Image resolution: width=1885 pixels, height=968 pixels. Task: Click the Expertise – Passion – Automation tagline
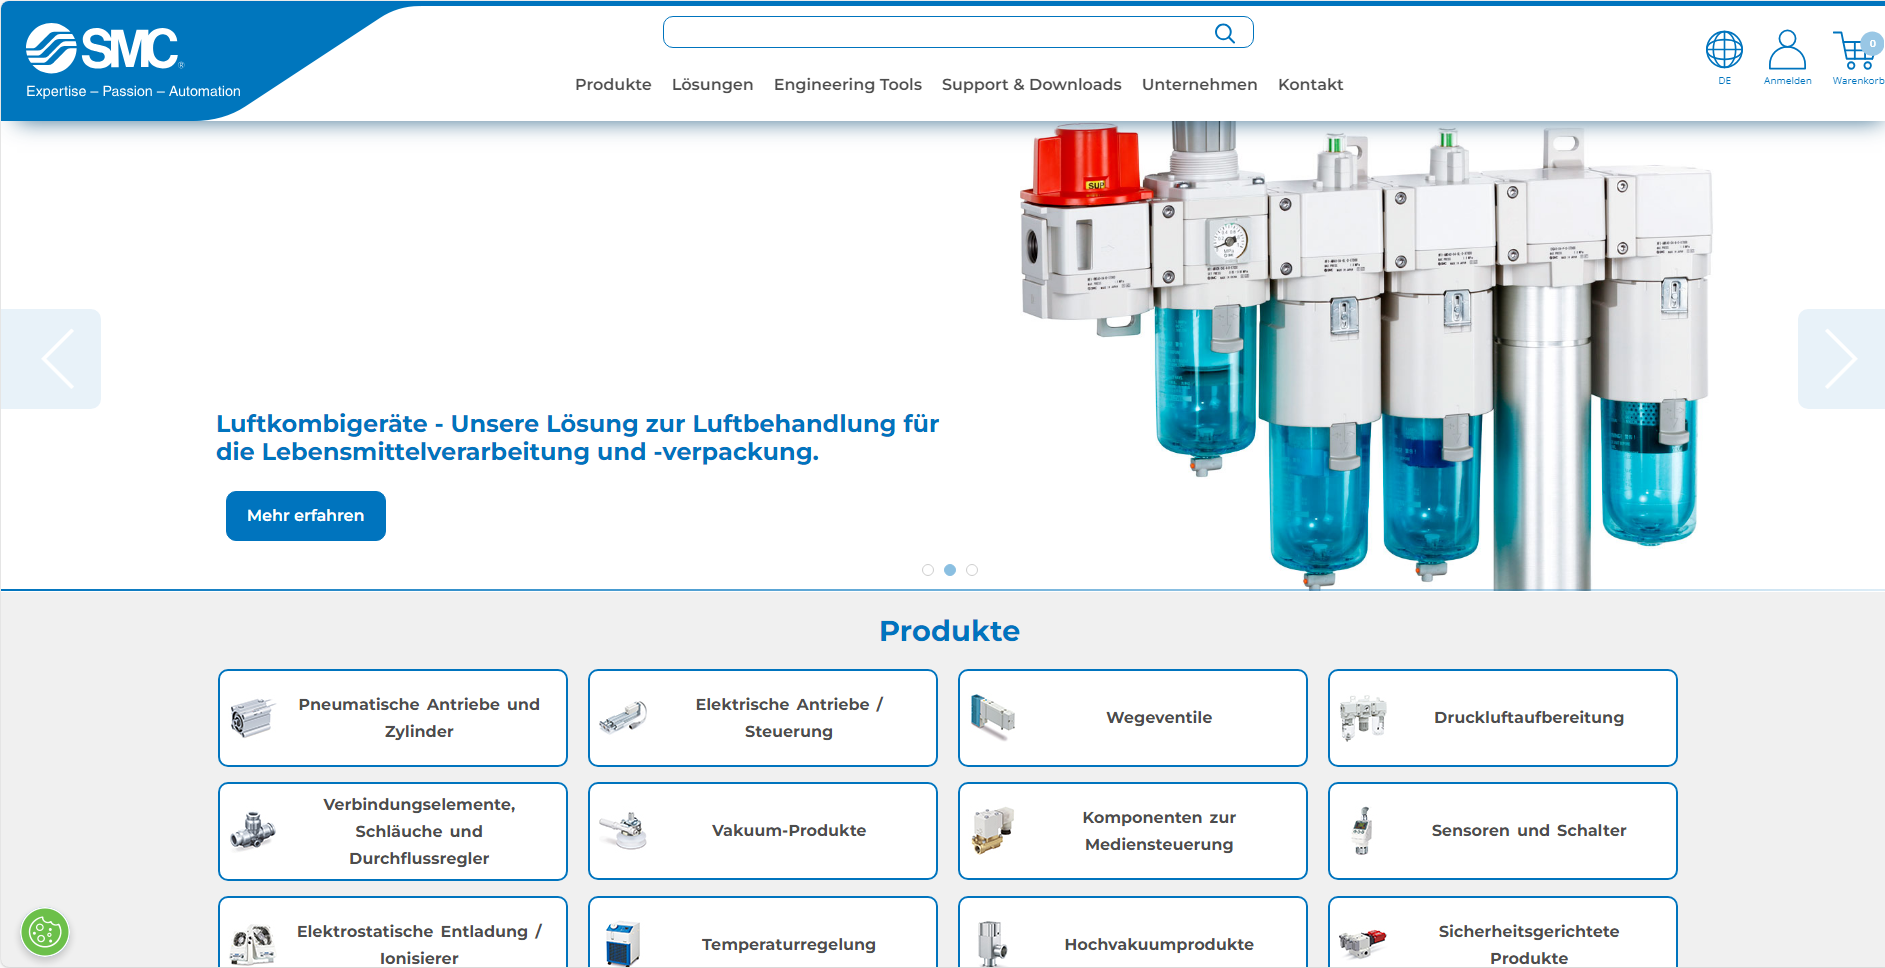pyautogui.click(x=133, y=91)
